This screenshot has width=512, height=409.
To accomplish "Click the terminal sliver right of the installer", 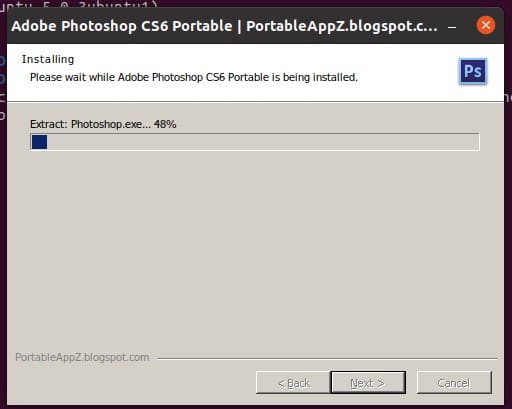I will (x=508, y=200).
